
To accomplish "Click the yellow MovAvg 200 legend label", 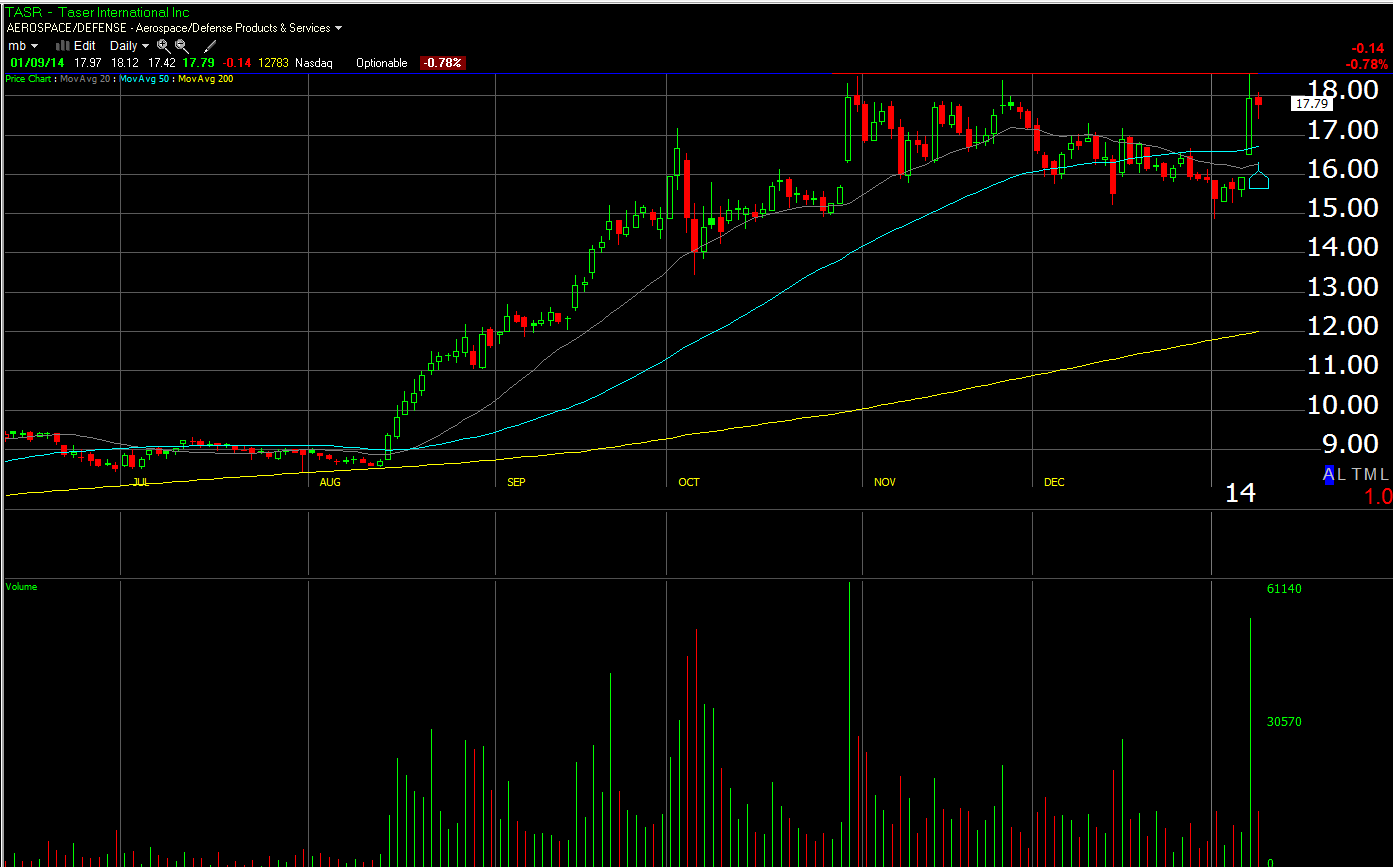I will (206, 79).
